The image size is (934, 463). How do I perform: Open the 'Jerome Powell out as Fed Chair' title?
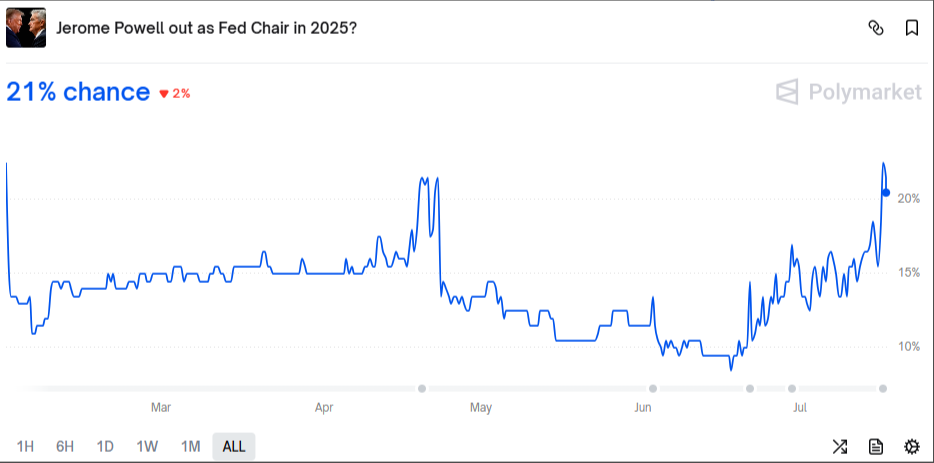206,28
